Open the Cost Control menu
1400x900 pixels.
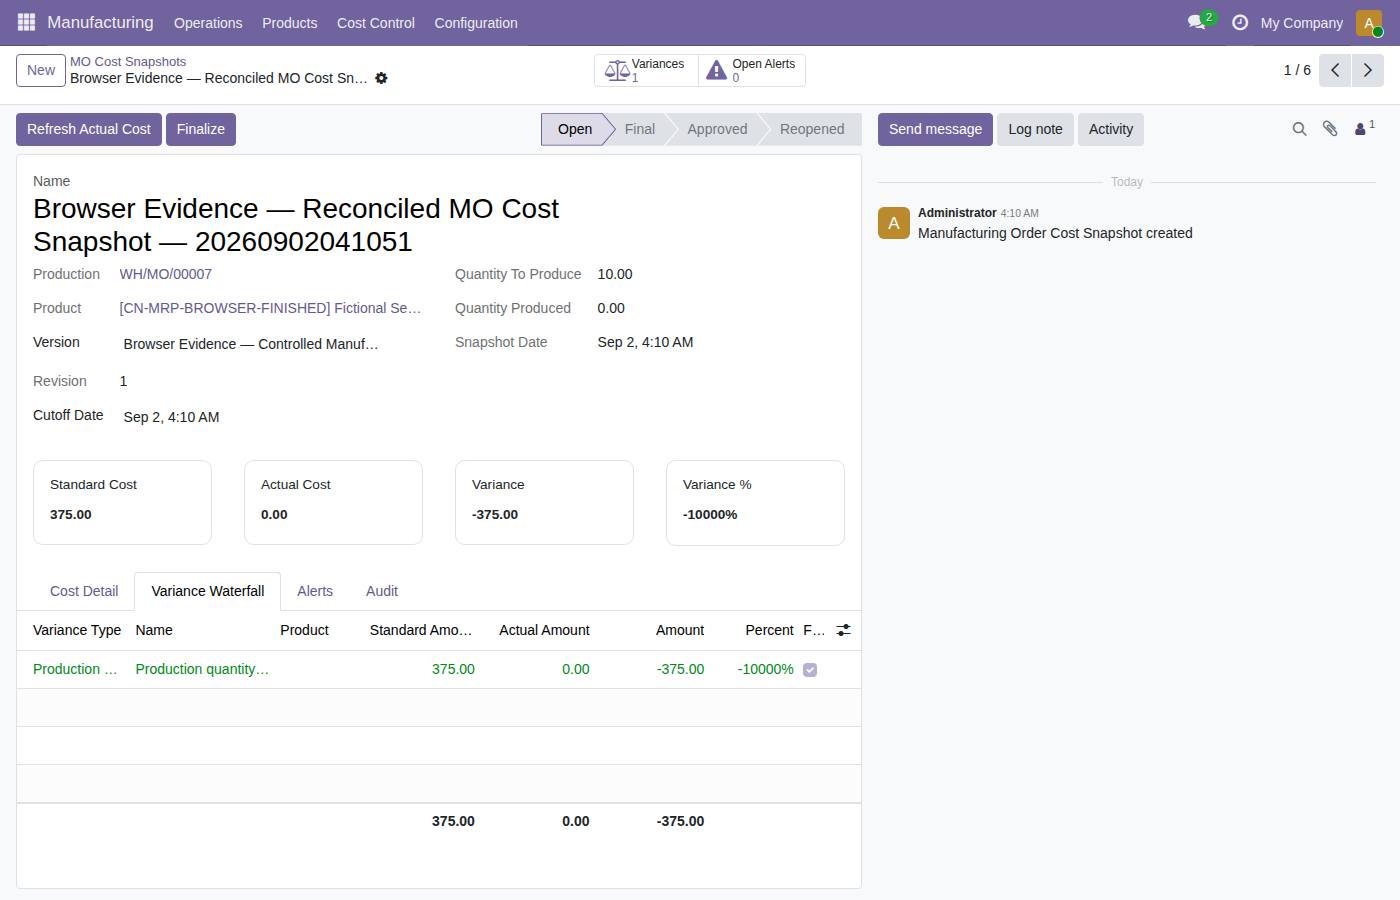pyautogui.click(x=376, y=22)
